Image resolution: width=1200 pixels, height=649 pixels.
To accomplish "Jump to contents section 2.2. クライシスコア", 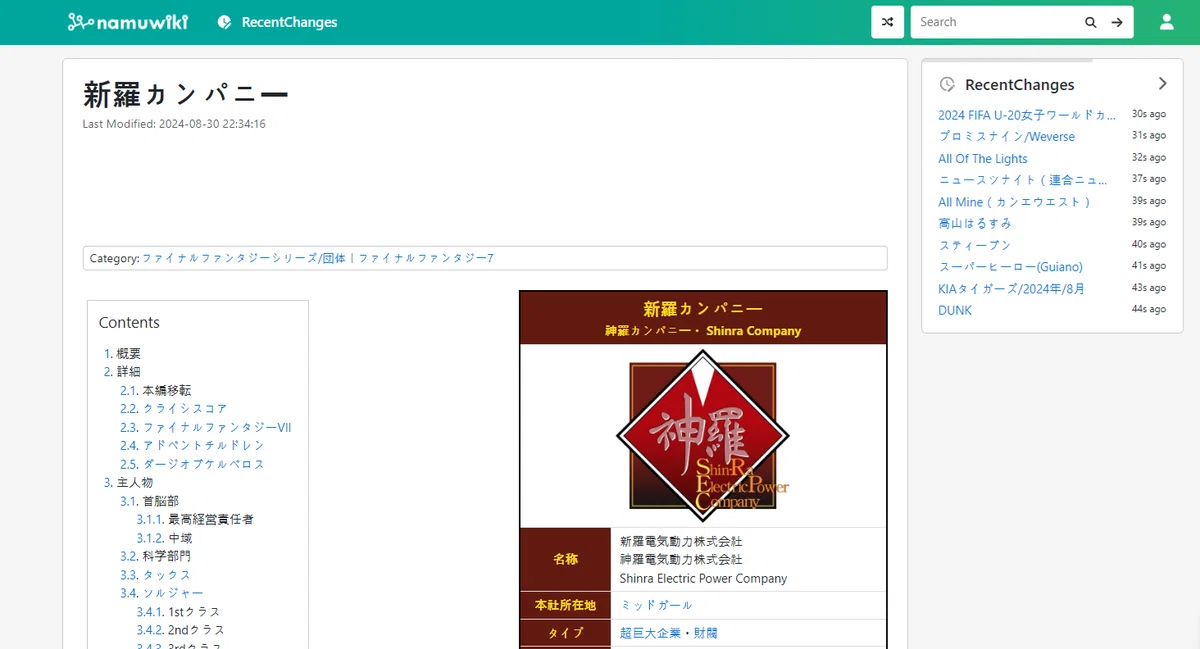I will pos(174,408).
